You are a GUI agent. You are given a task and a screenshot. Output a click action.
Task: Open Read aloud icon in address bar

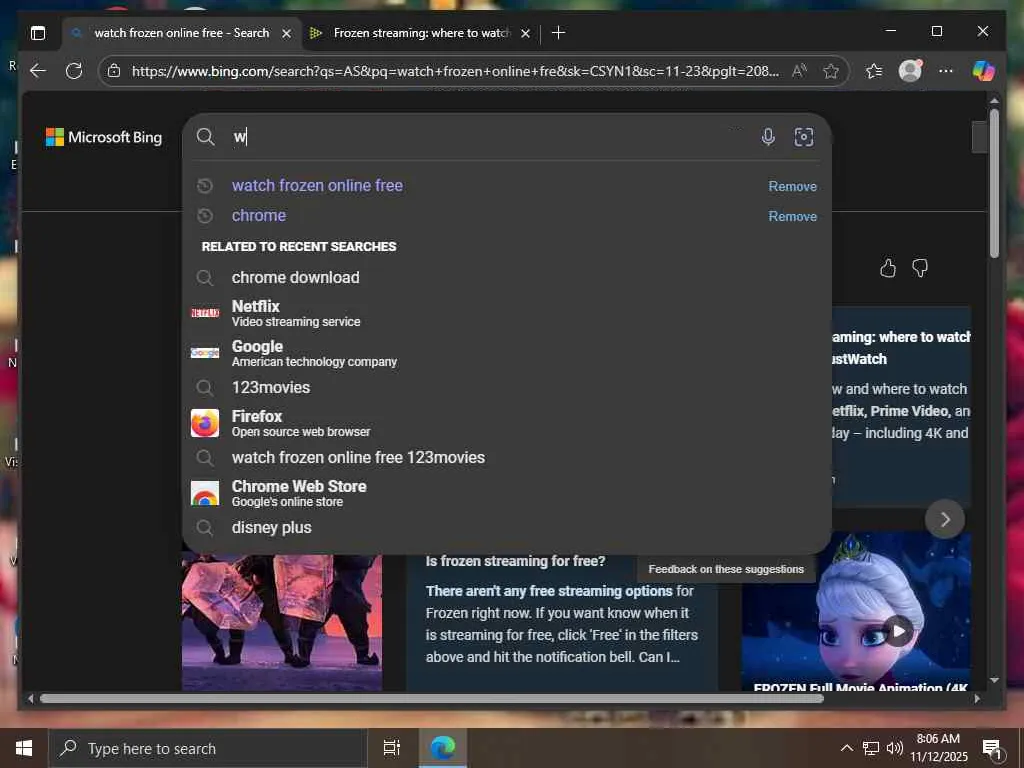tap(799, 71)
